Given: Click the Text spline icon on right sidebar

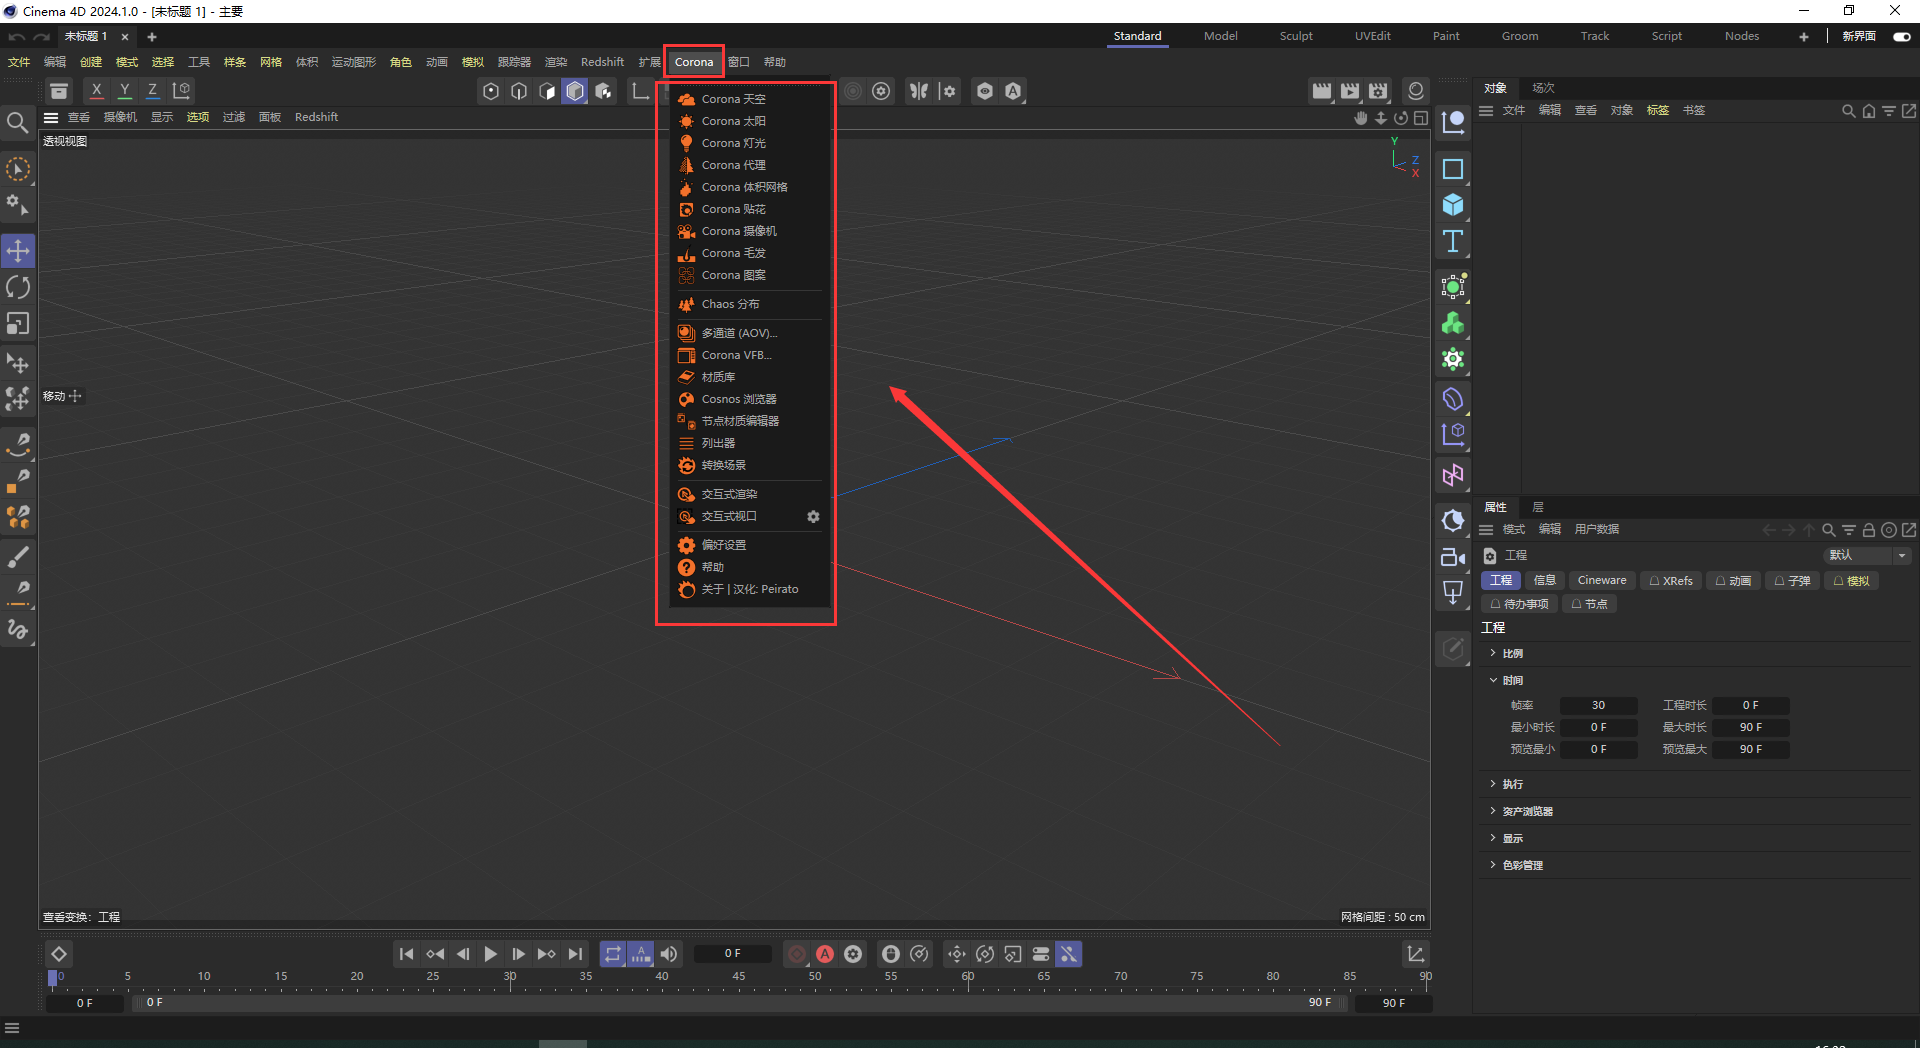Looking at the screenshot, I should pos(1452,240).
